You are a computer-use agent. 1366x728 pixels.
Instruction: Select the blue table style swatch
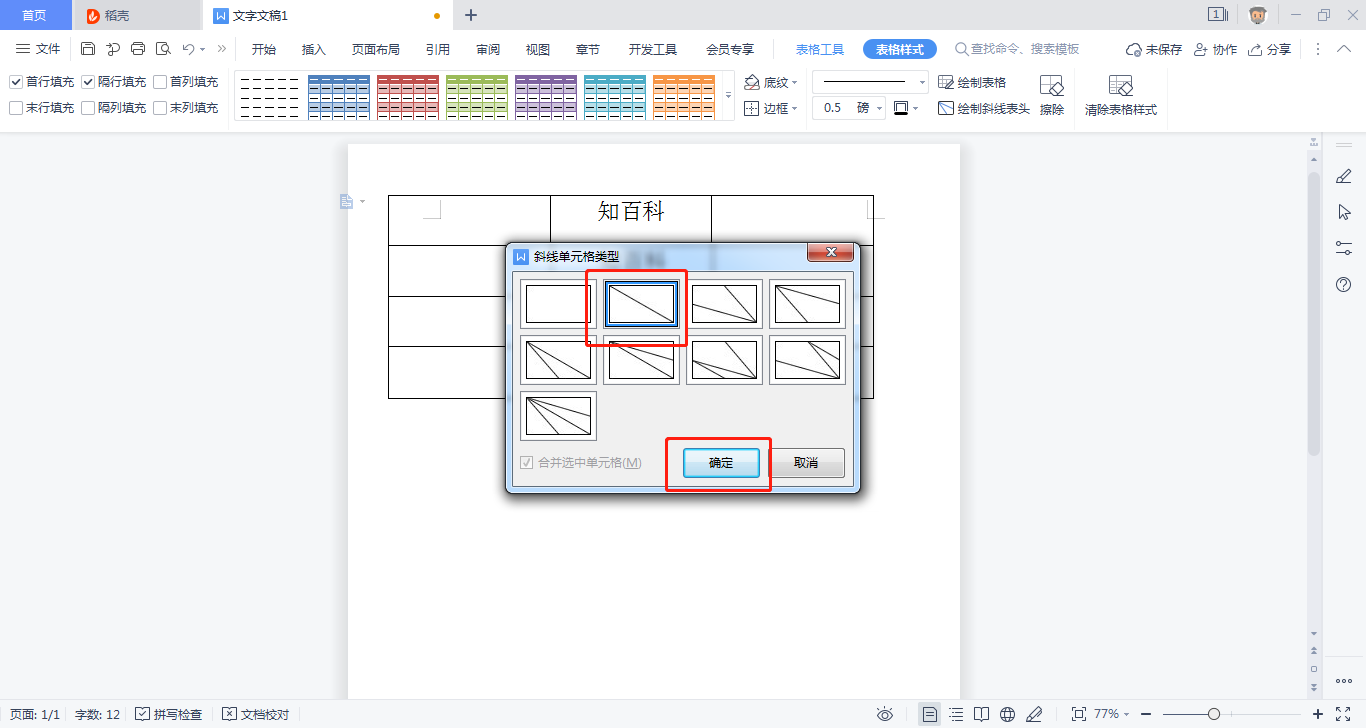pyautogui.click(x=338, y=97)
